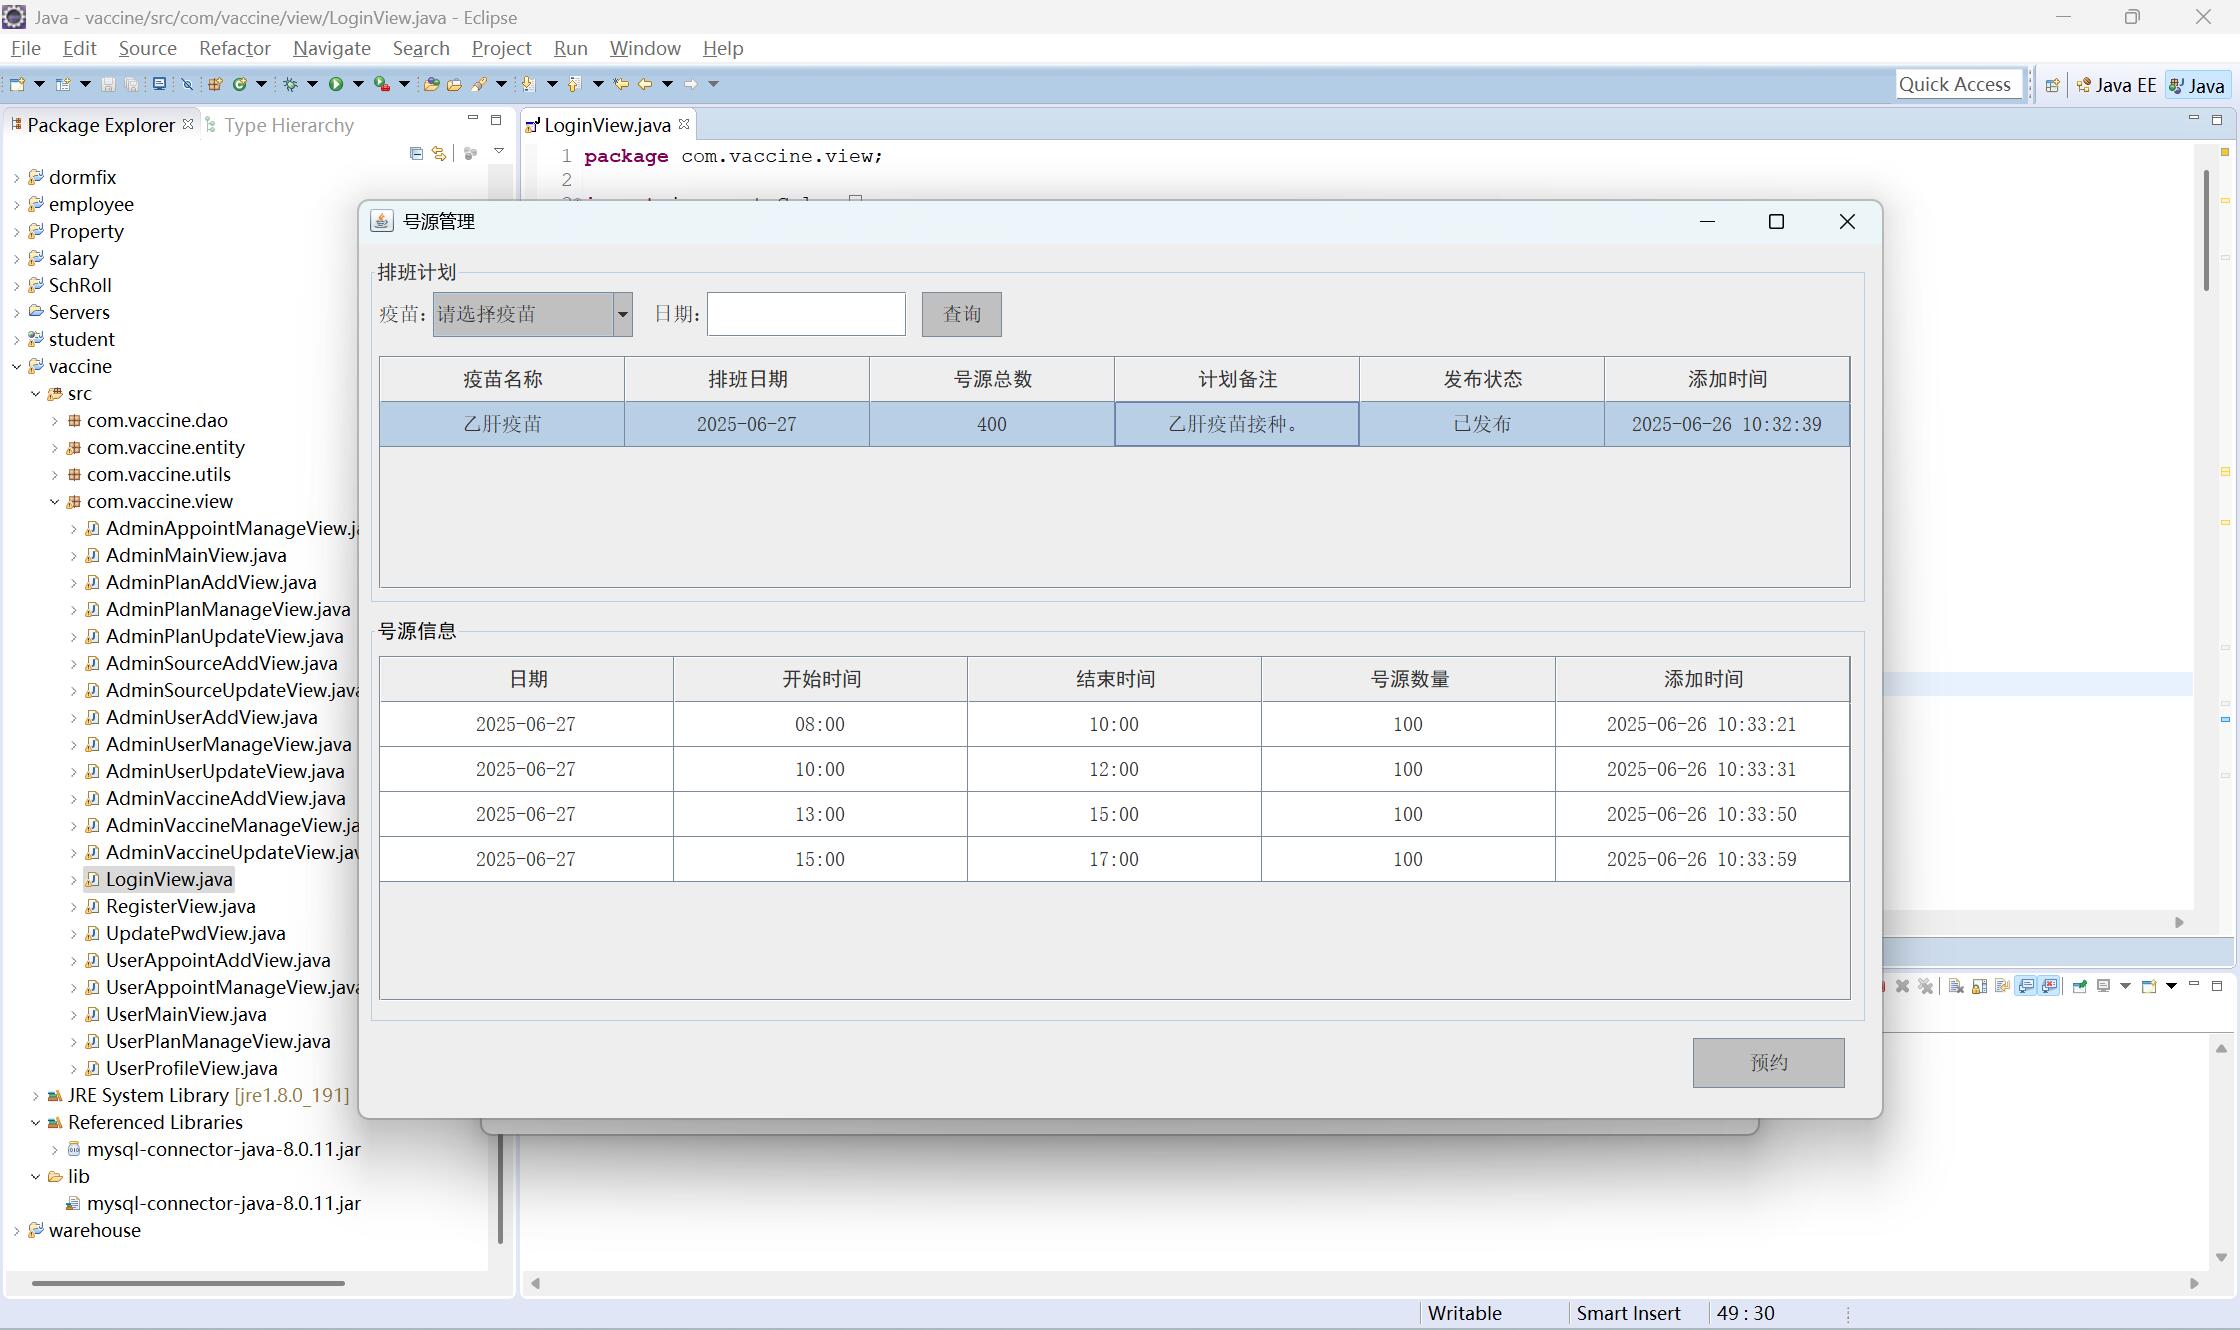
Task: Open the Source menu
Action: [147, 48]
